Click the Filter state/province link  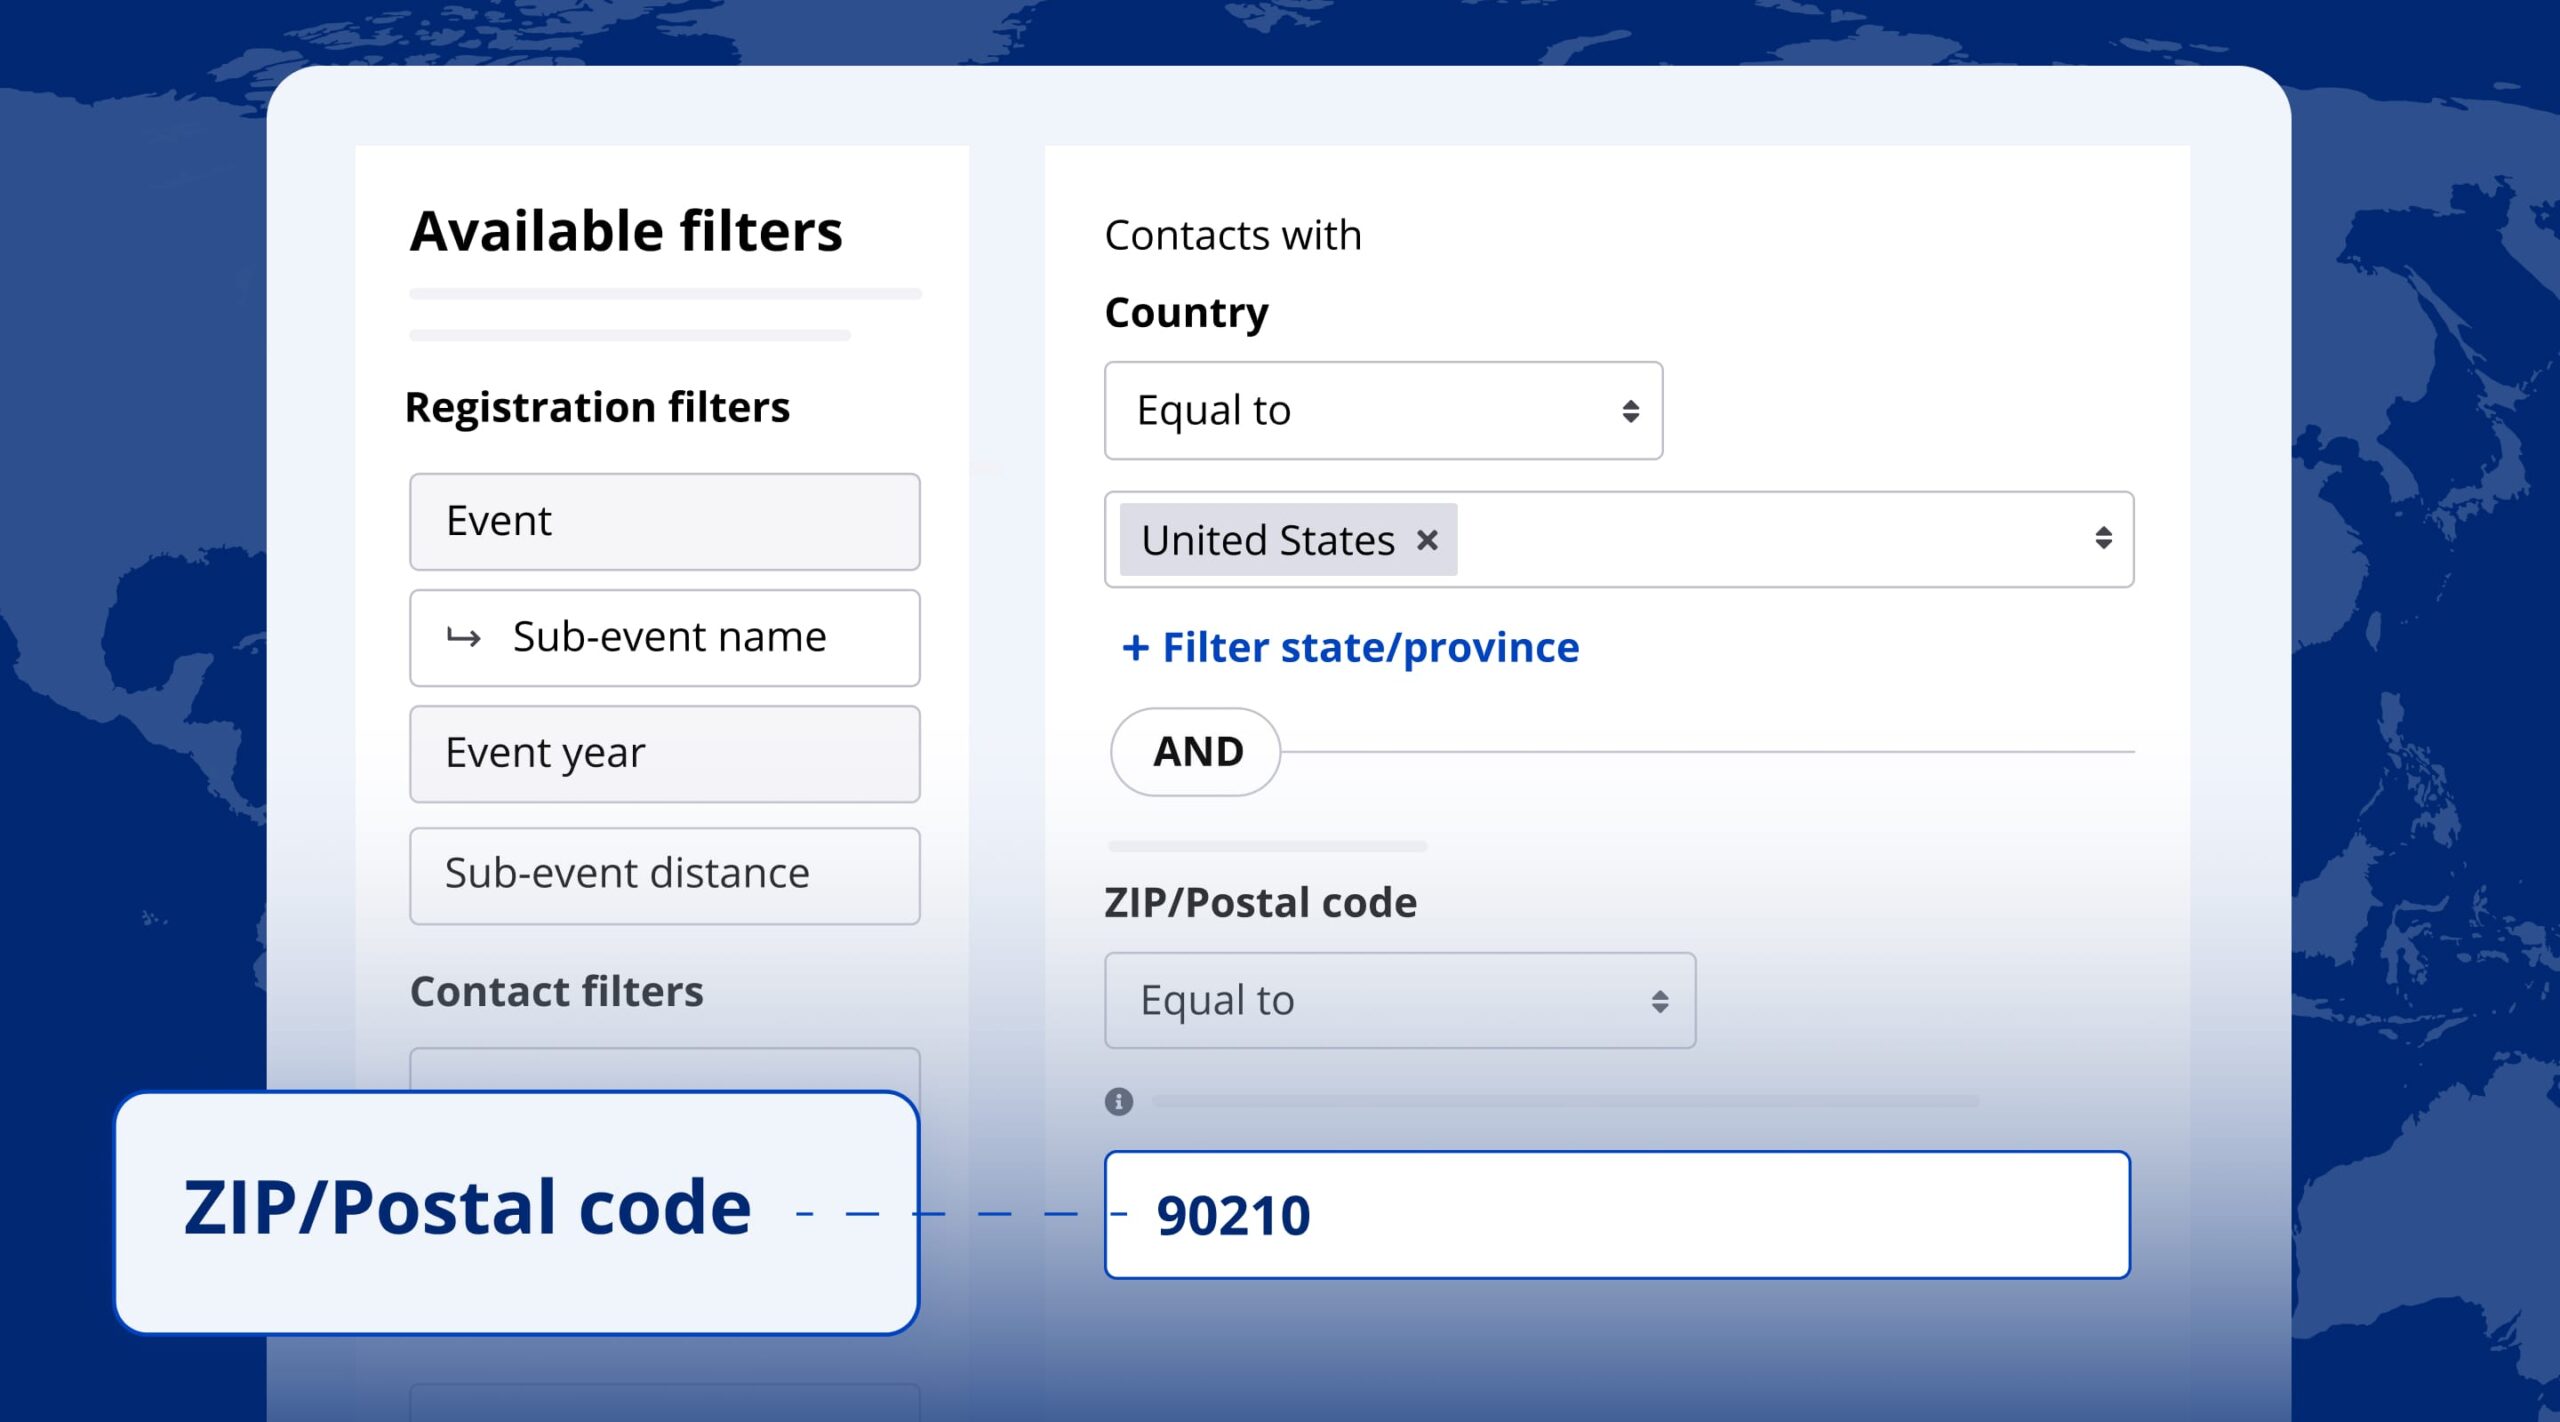(1369, 648)
